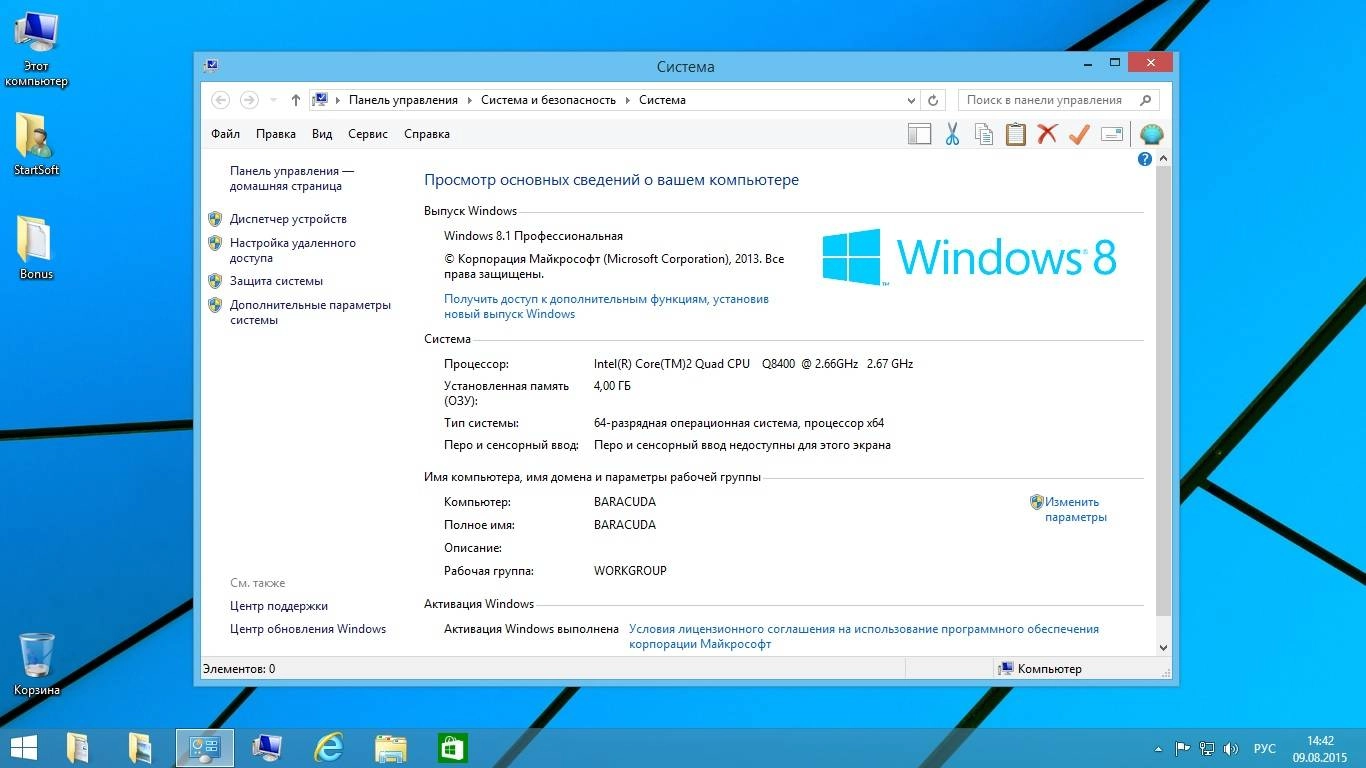Open Центр поддержки link
This screenshot has width=1366, height=768.
(279, 606)
